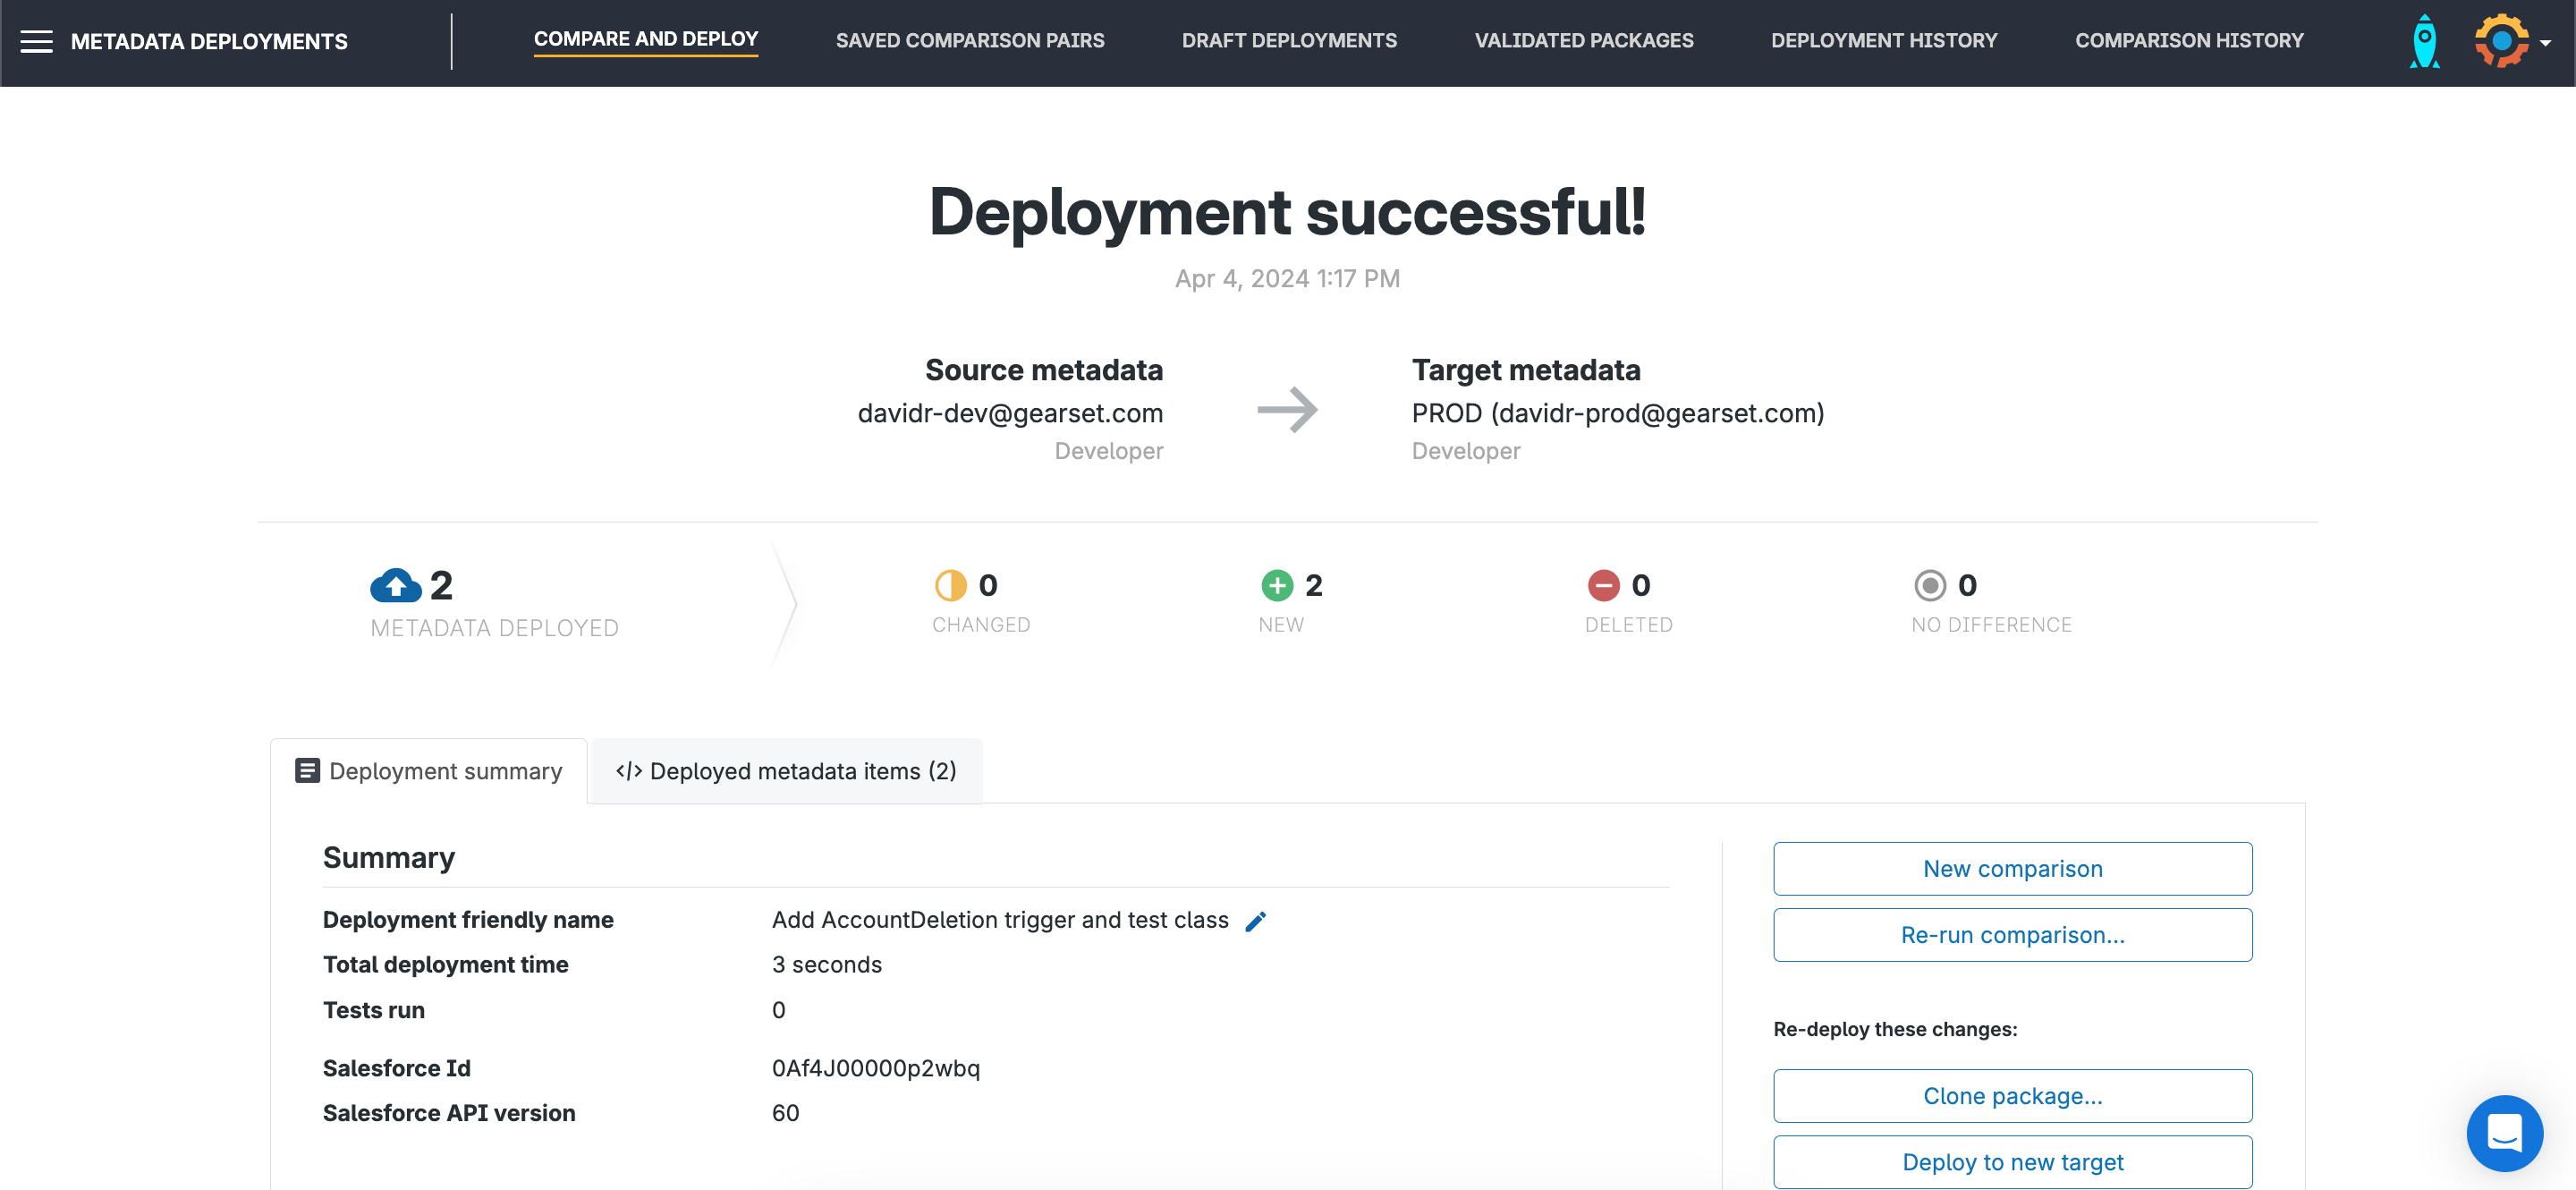Expand the account dropdown arrow
Screen dimensions: 2576x1190
[2545, 43]
